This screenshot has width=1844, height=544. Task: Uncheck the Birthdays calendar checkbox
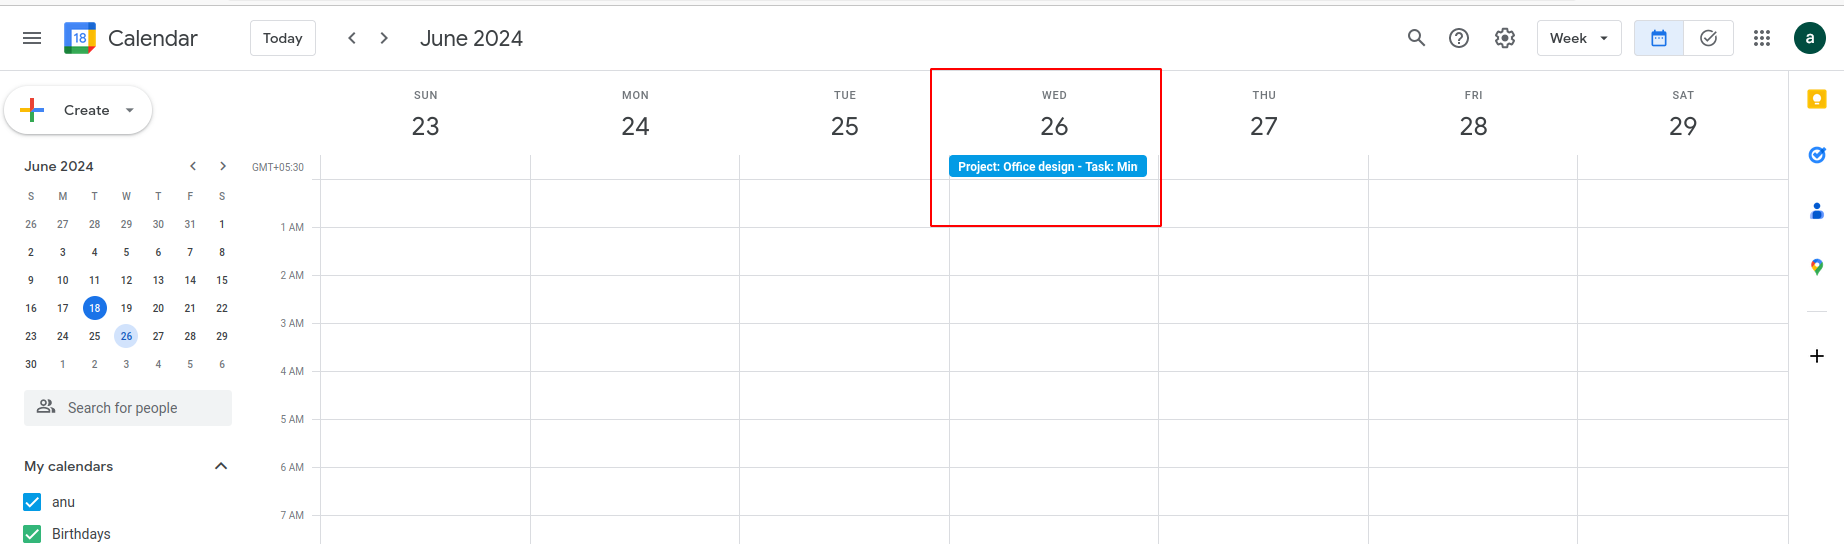coord(32,534)
